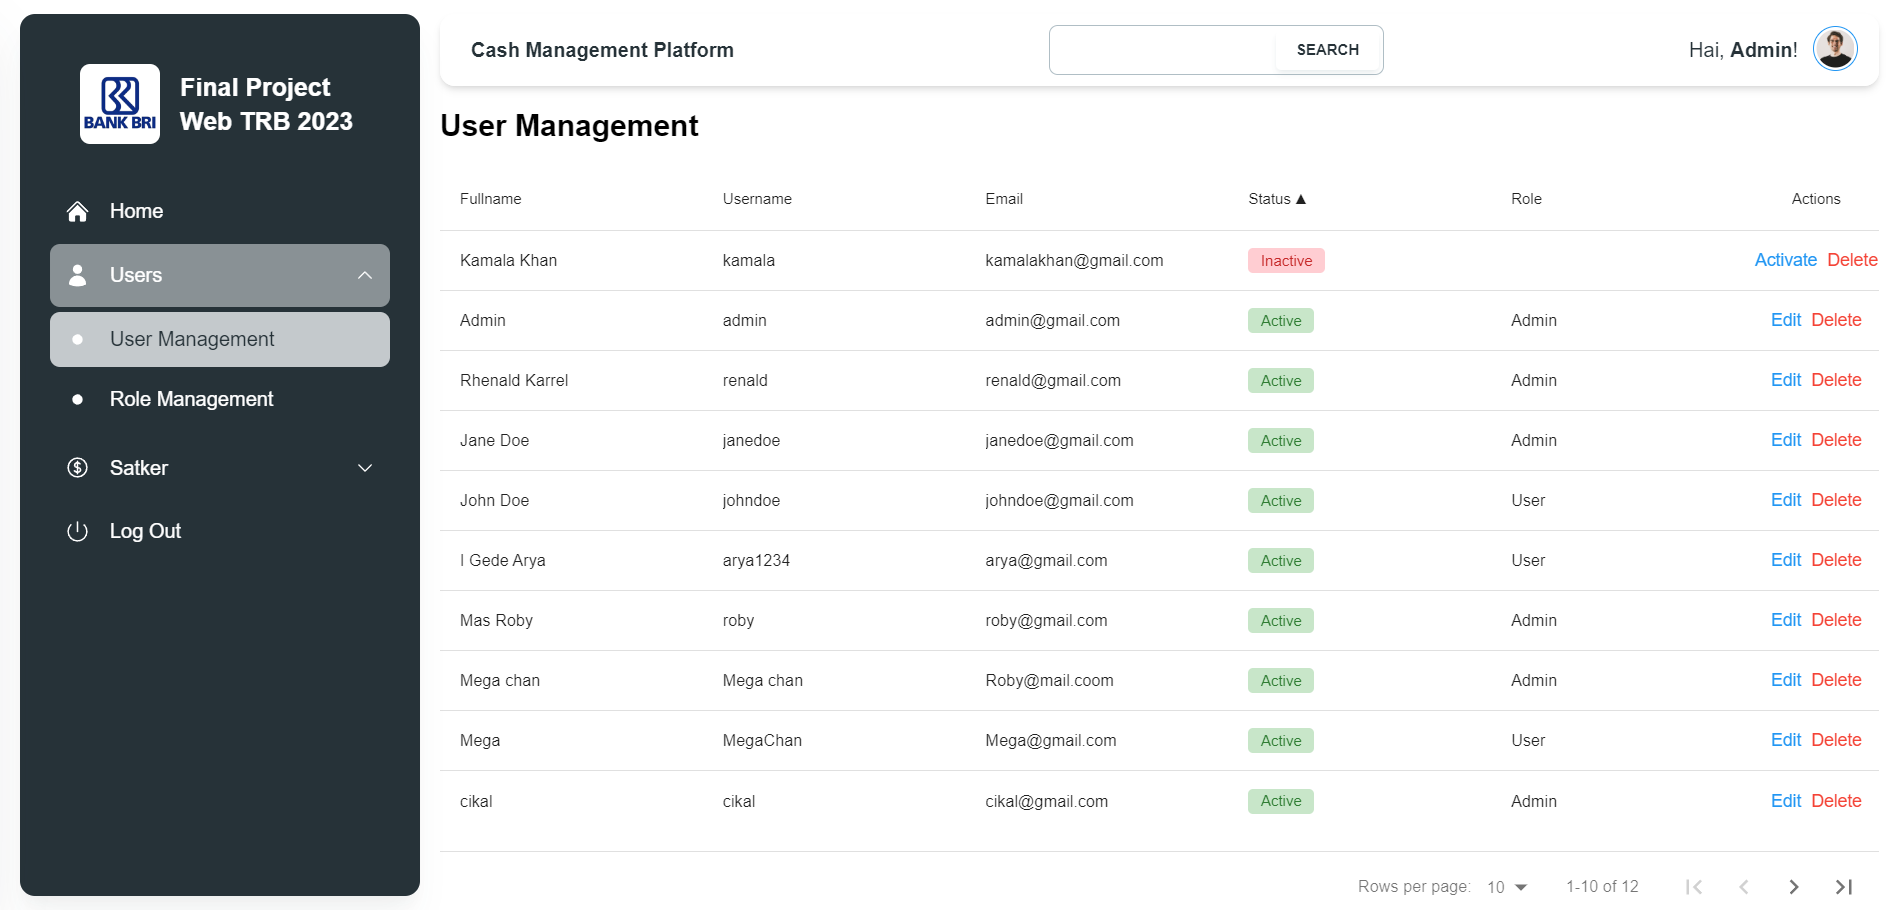Expand the Satker menu
Image resolution: width=1897 pixels, height=910 pixels.
click(364, 467)
